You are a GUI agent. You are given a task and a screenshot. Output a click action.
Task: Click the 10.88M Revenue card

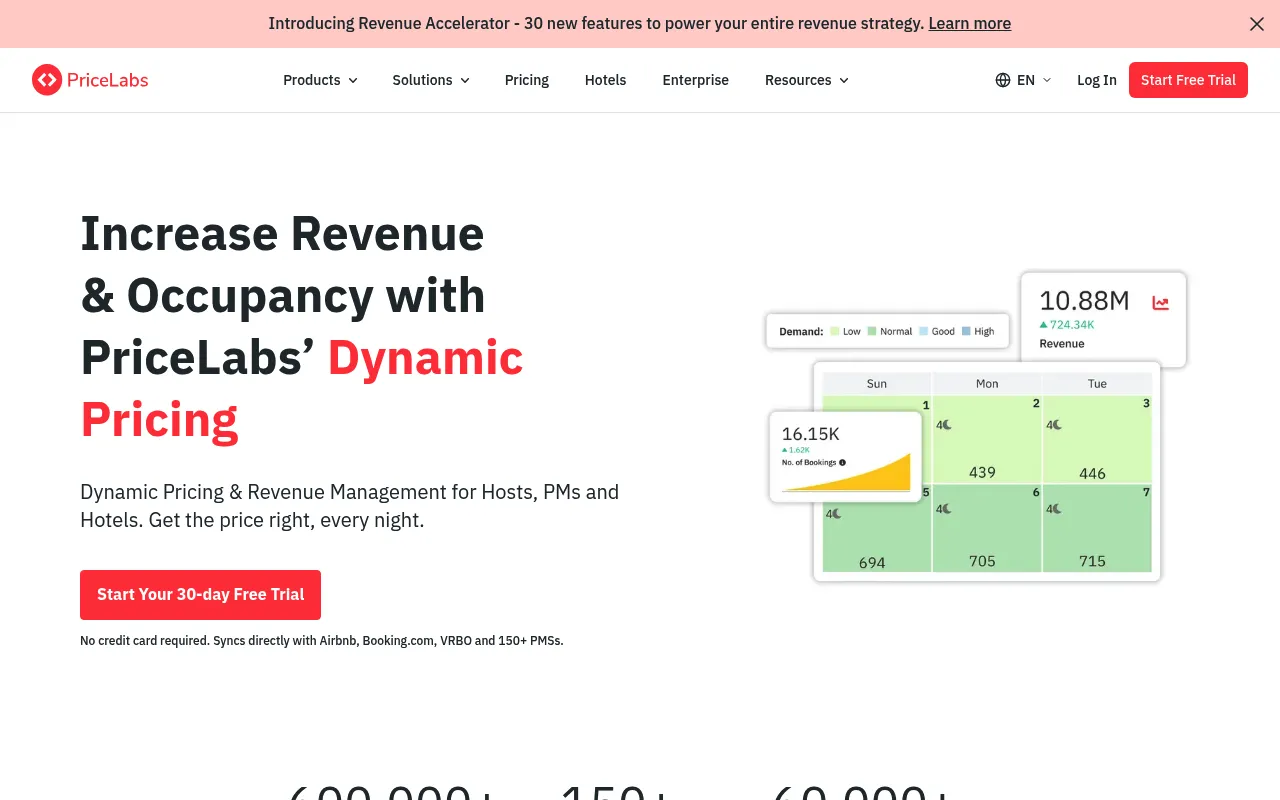(1103, 319)
